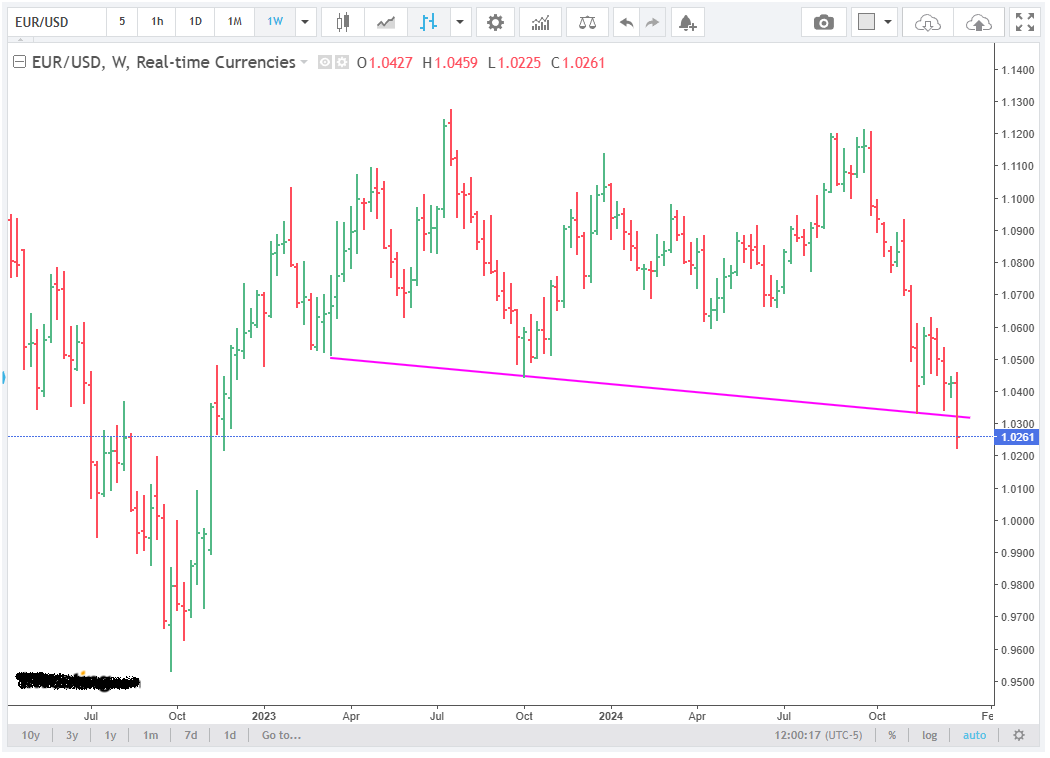This screenshot has height=758, width=1050.
Task: Select the 1D timeframe
Action: [x=195, y=22]
